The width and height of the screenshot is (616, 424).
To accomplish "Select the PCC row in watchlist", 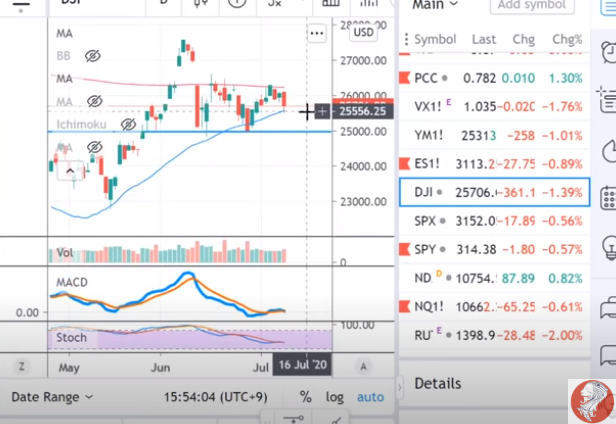I will pyautogui.click(x=494, y=78).
